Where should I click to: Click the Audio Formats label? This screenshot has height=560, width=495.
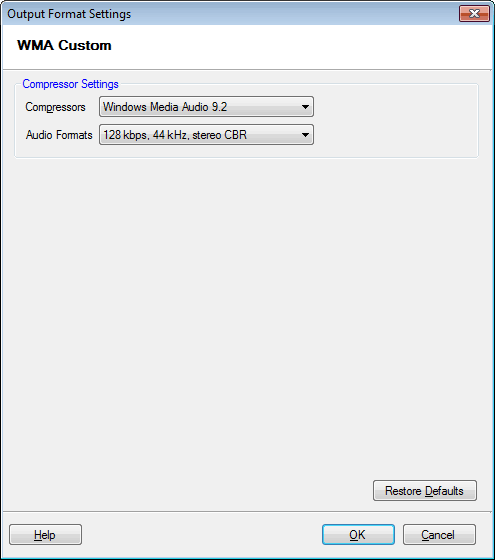[59, 135]
